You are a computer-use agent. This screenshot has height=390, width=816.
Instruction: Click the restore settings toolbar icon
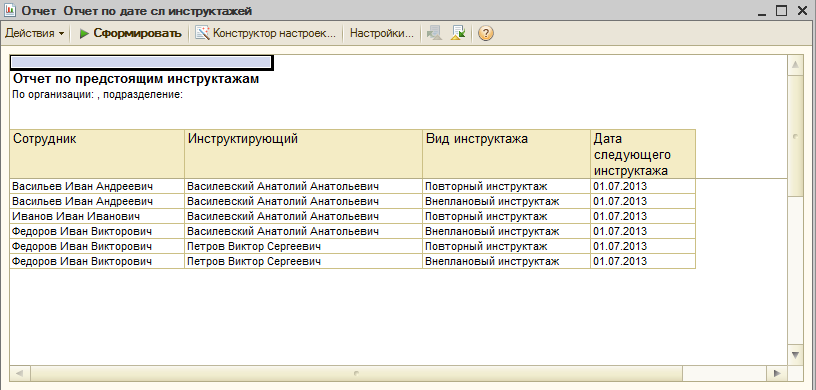point(434,33)
